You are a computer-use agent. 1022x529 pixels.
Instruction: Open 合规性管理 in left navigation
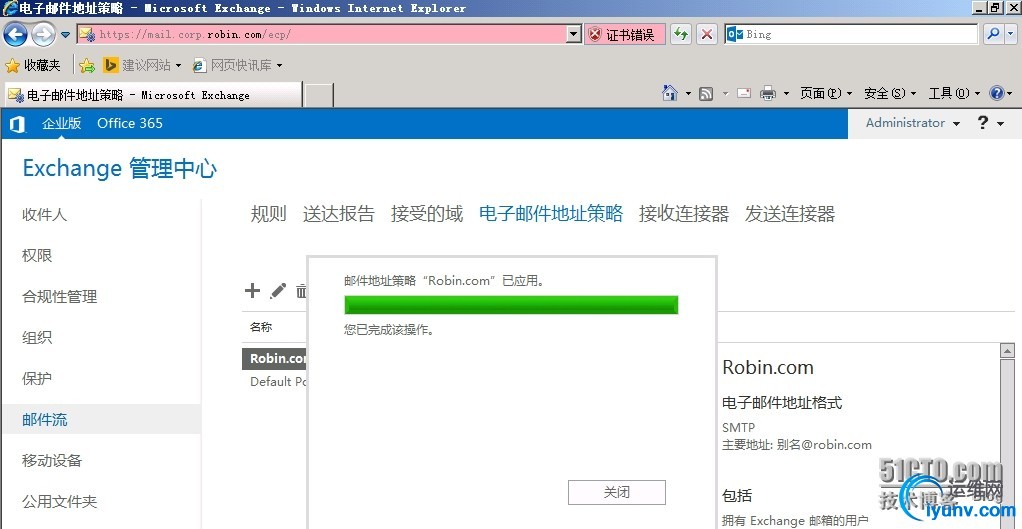(x=59, y=296)
